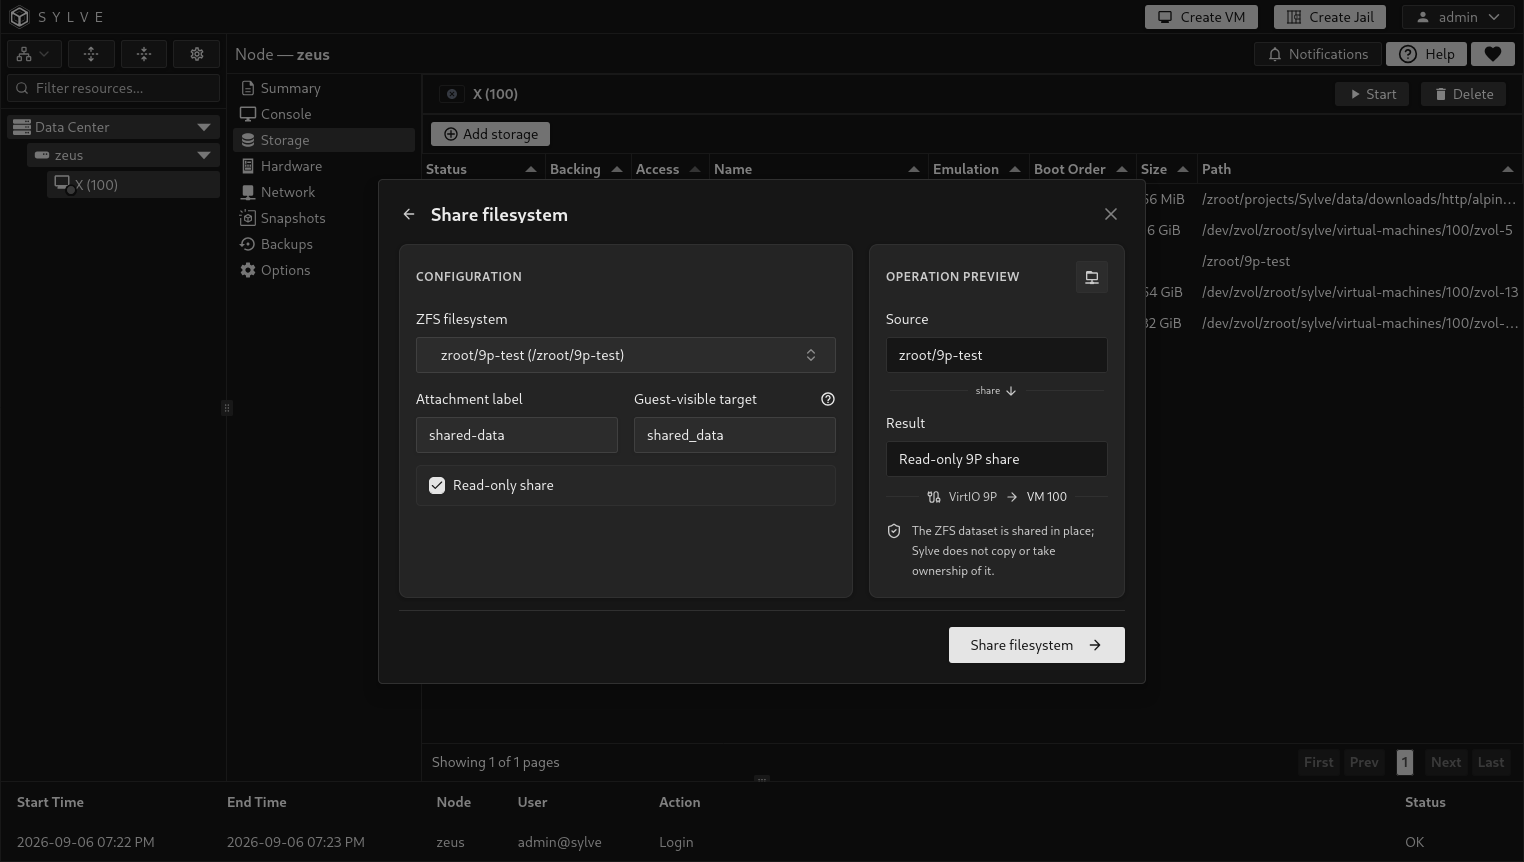Click the operation preview monitor icon

tap(1092, 277)
